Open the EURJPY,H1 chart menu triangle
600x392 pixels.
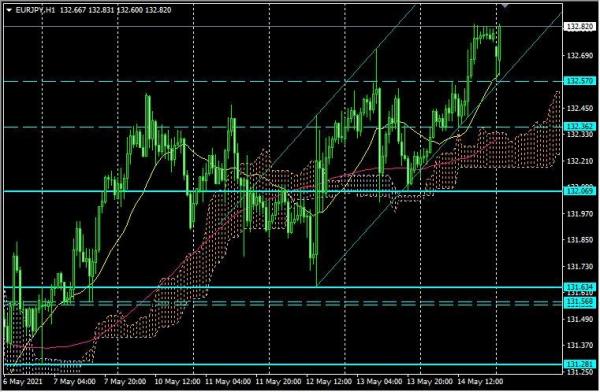click(x=9, y=10)
